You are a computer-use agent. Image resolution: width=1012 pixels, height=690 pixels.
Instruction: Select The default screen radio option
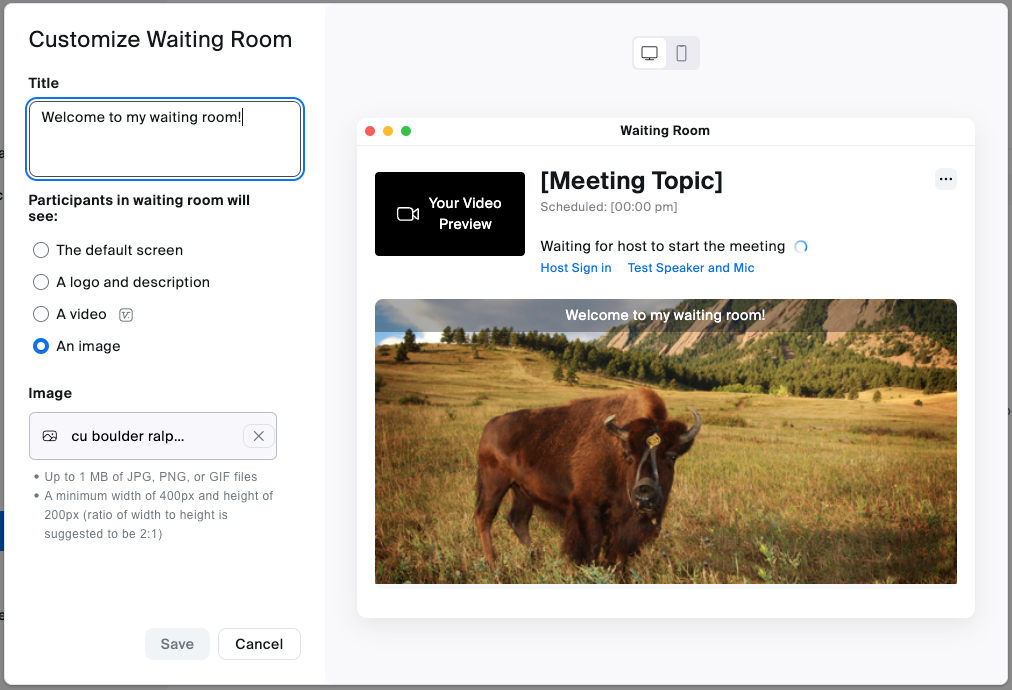[41, 250]
